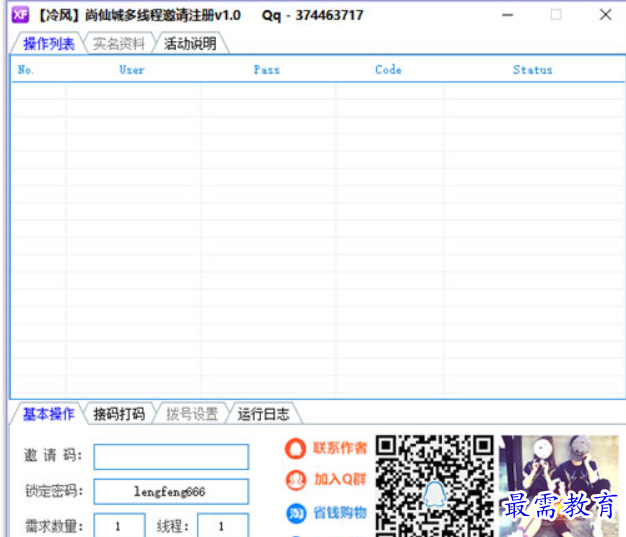Select the 基本操作 tab
This screenshot has width=626, height=537.
(x=48, y=414)
